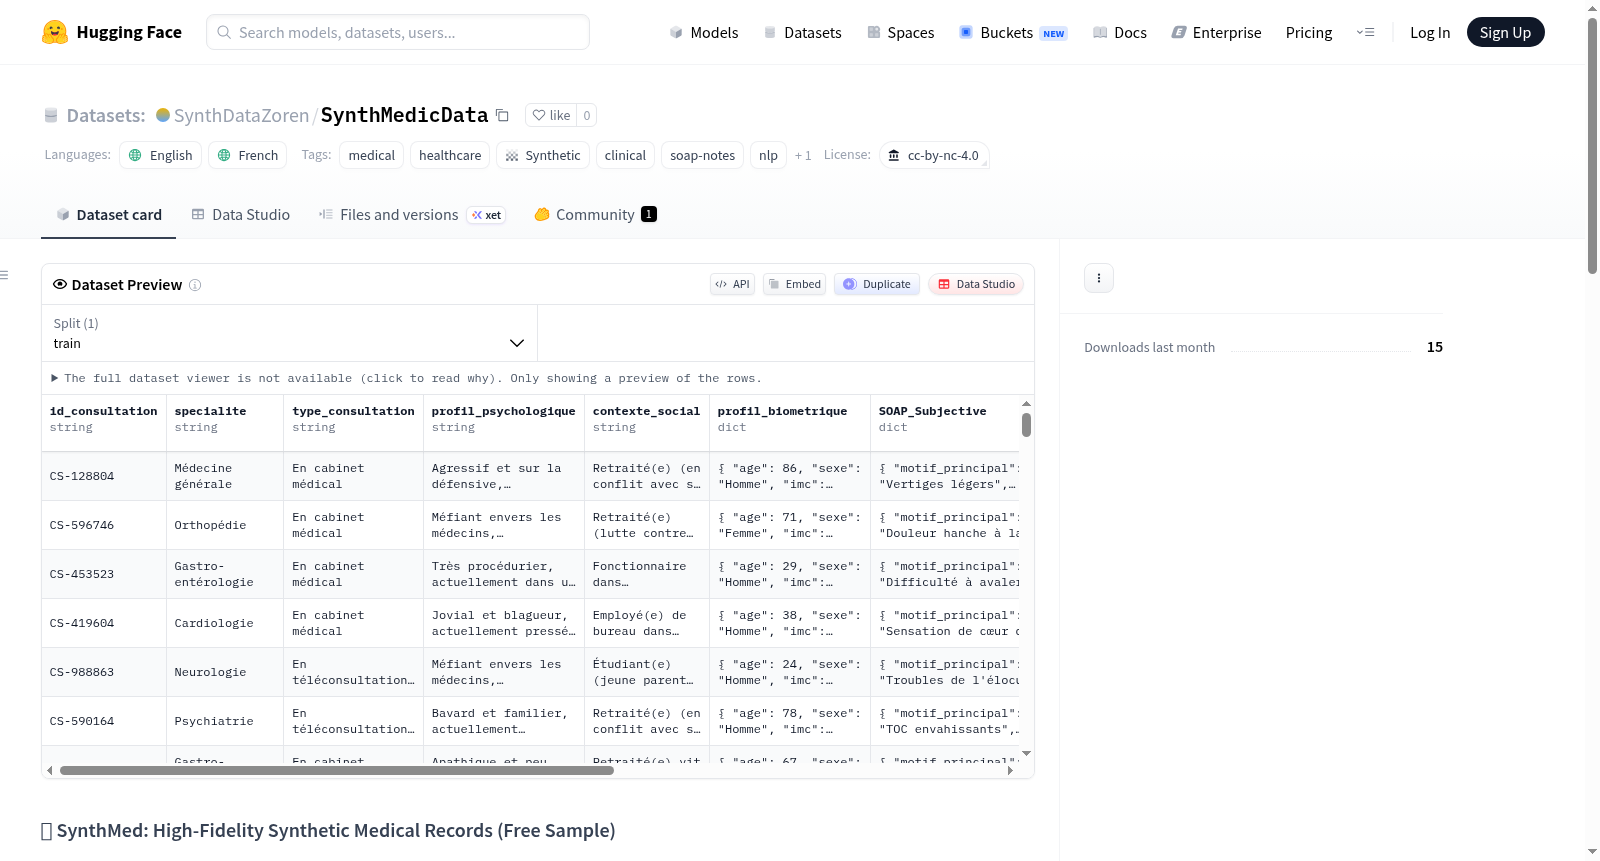This screenshot has height=861, width=1600.
Task: Switch to the Dataset card tab
Action: click(109, 215)
